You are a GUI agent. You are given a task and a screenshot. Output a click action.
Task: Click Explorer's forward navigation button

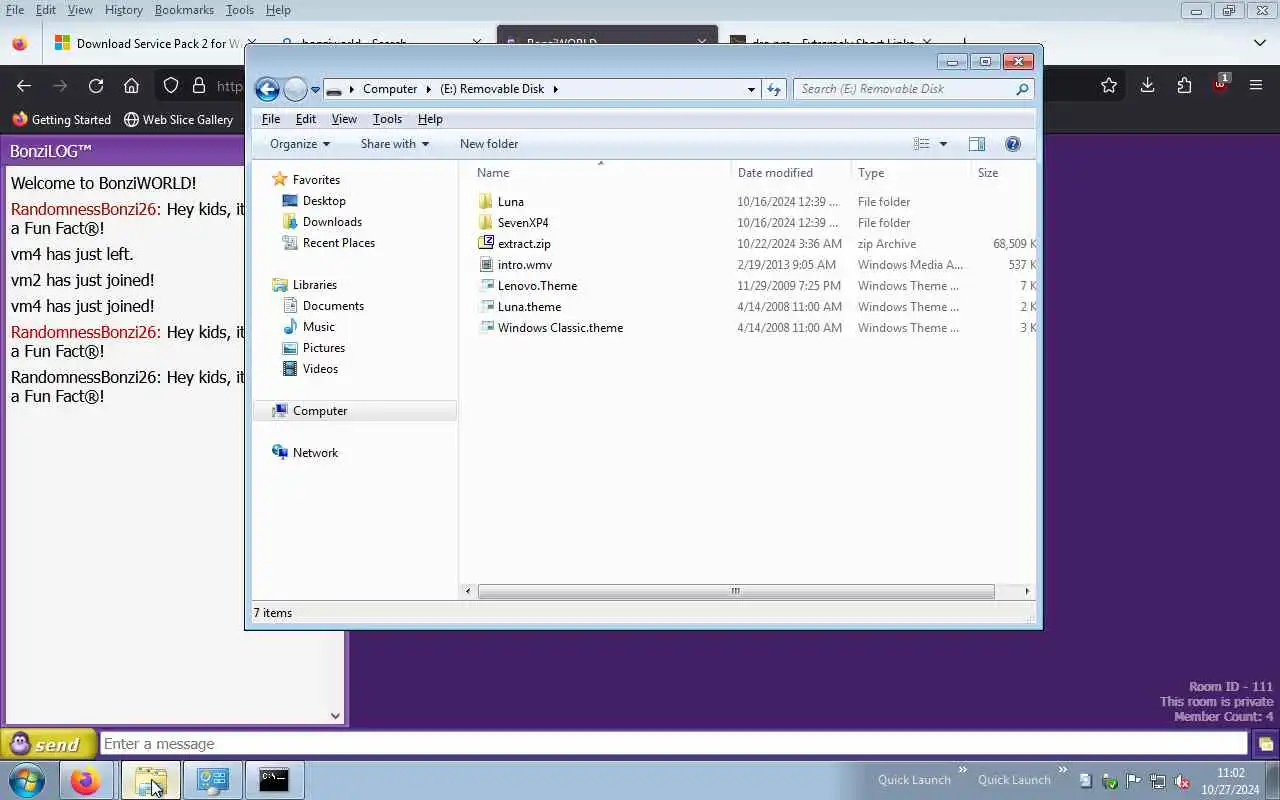[x=295, y=89]
